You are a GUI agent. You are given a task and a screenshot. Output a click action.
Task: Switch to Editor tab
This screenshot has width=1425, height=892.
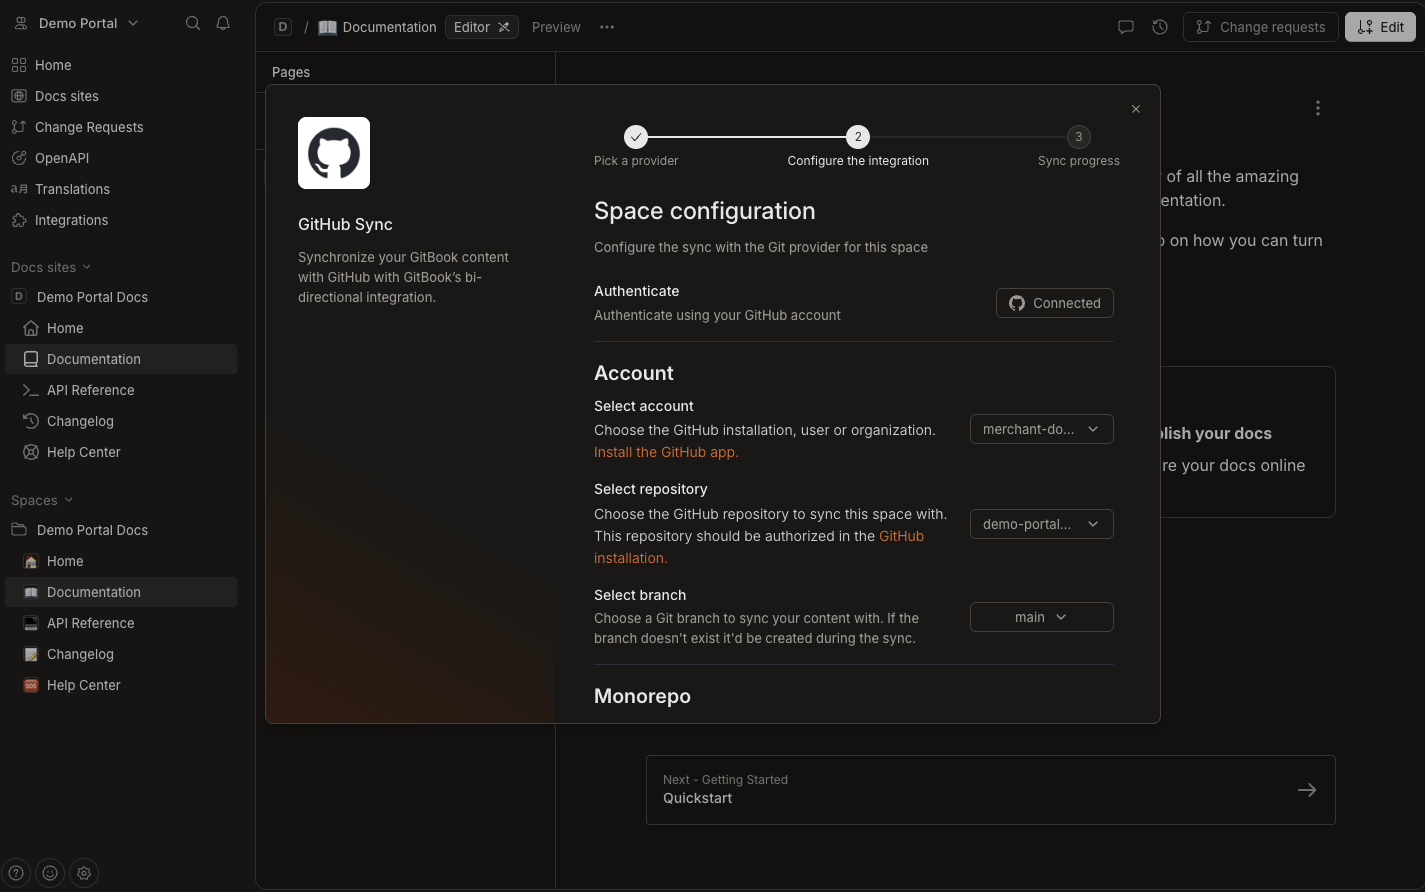pos(482,27)
